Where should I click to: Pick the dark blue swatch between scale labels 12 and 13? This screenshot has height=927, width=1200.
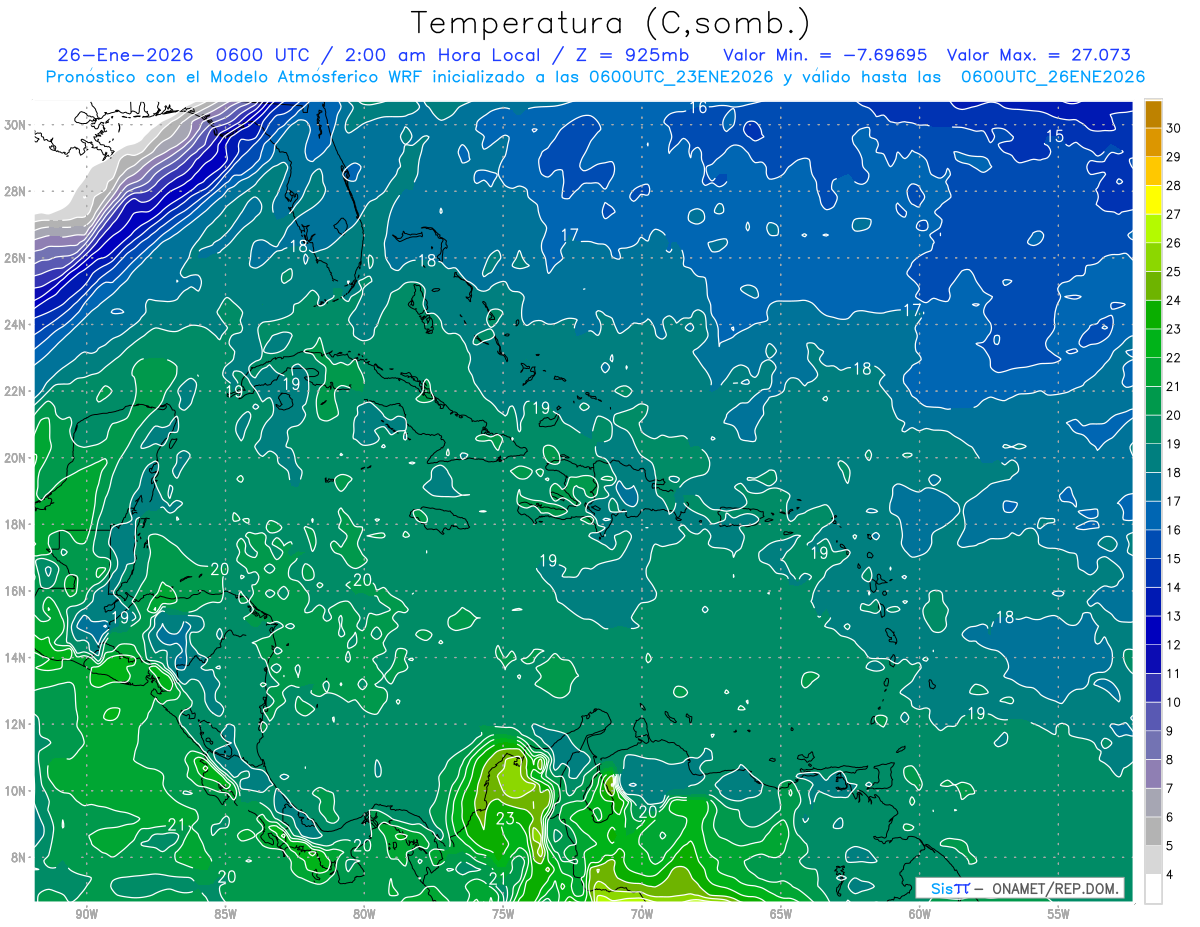(1153, 630)
